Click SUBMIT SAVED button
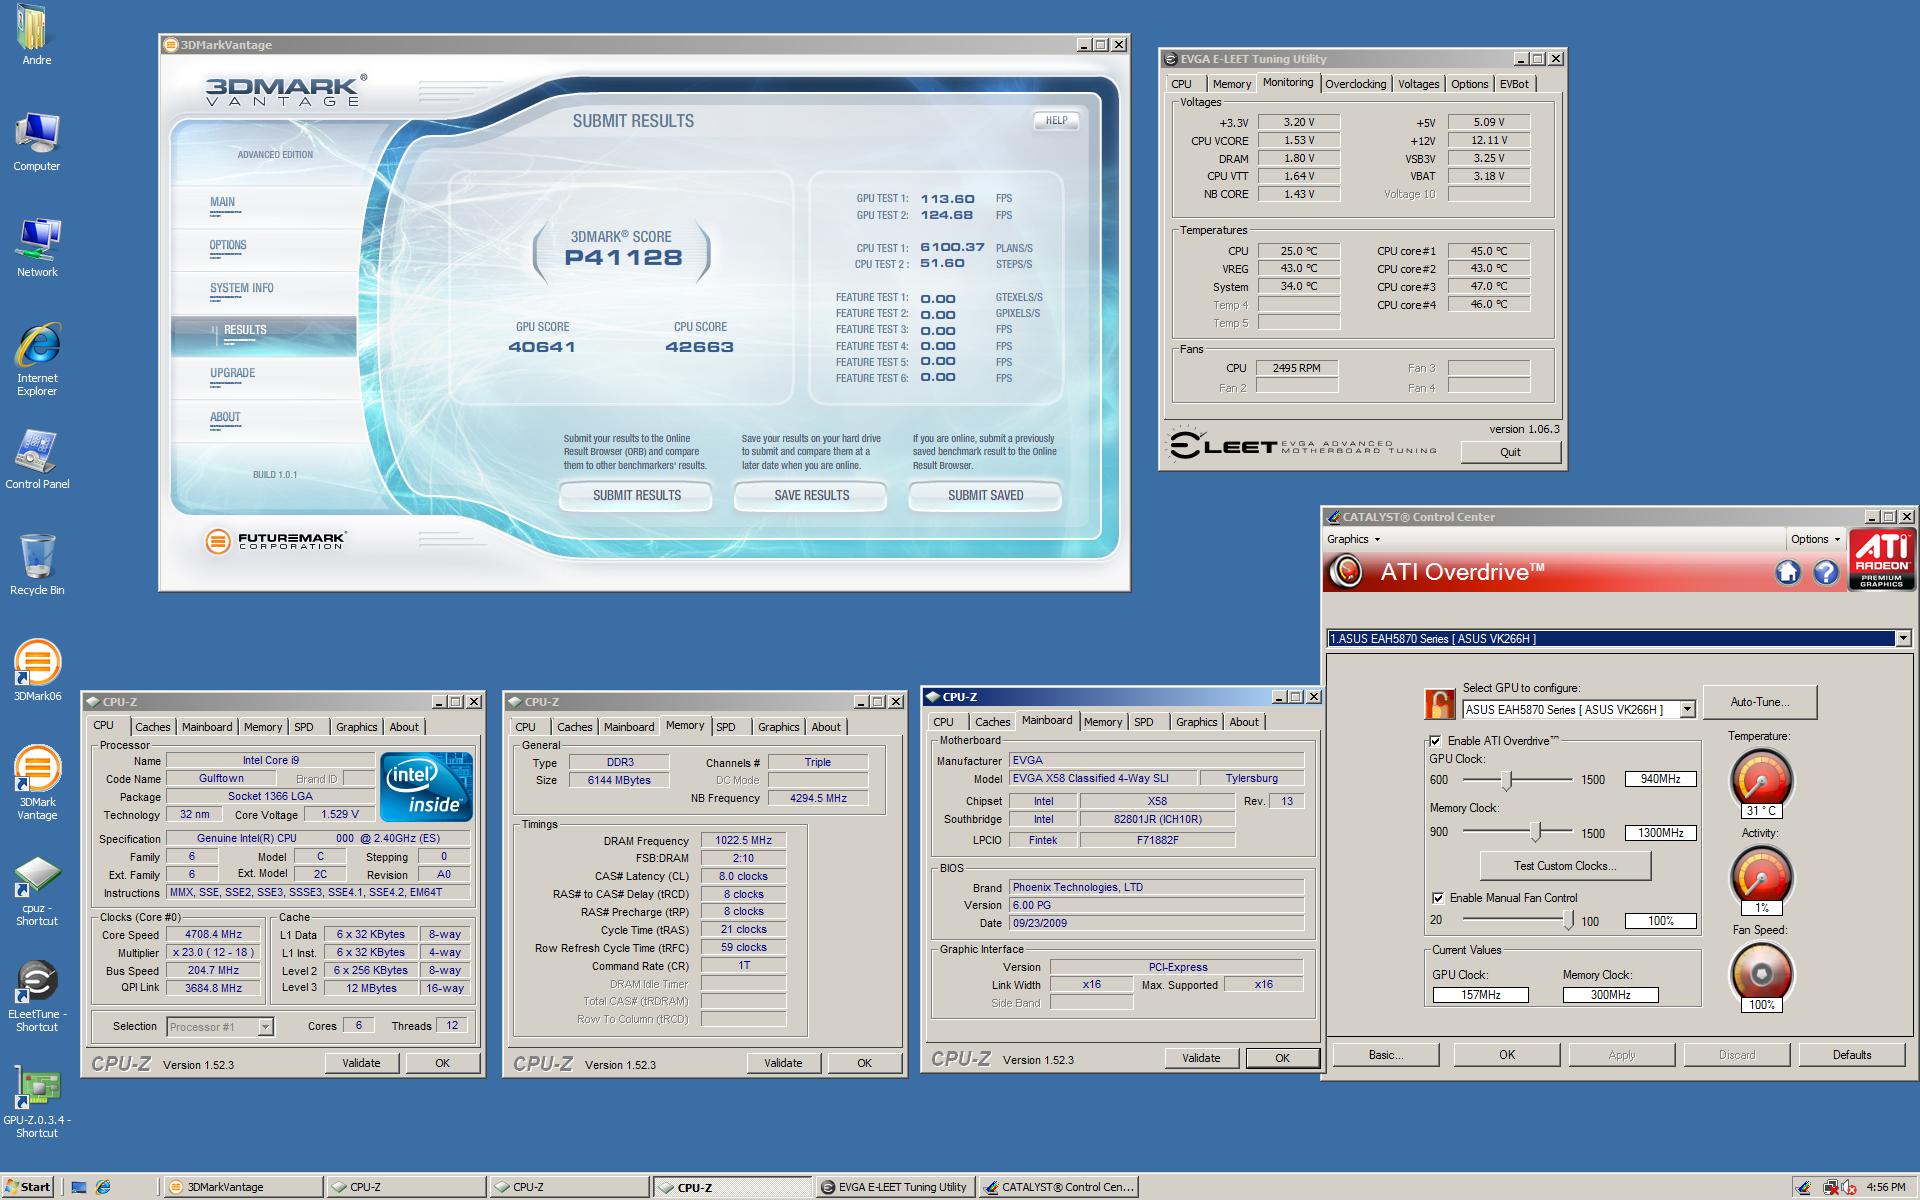The width and height of the screenshot is (1920, 1200). coord(985,495)
